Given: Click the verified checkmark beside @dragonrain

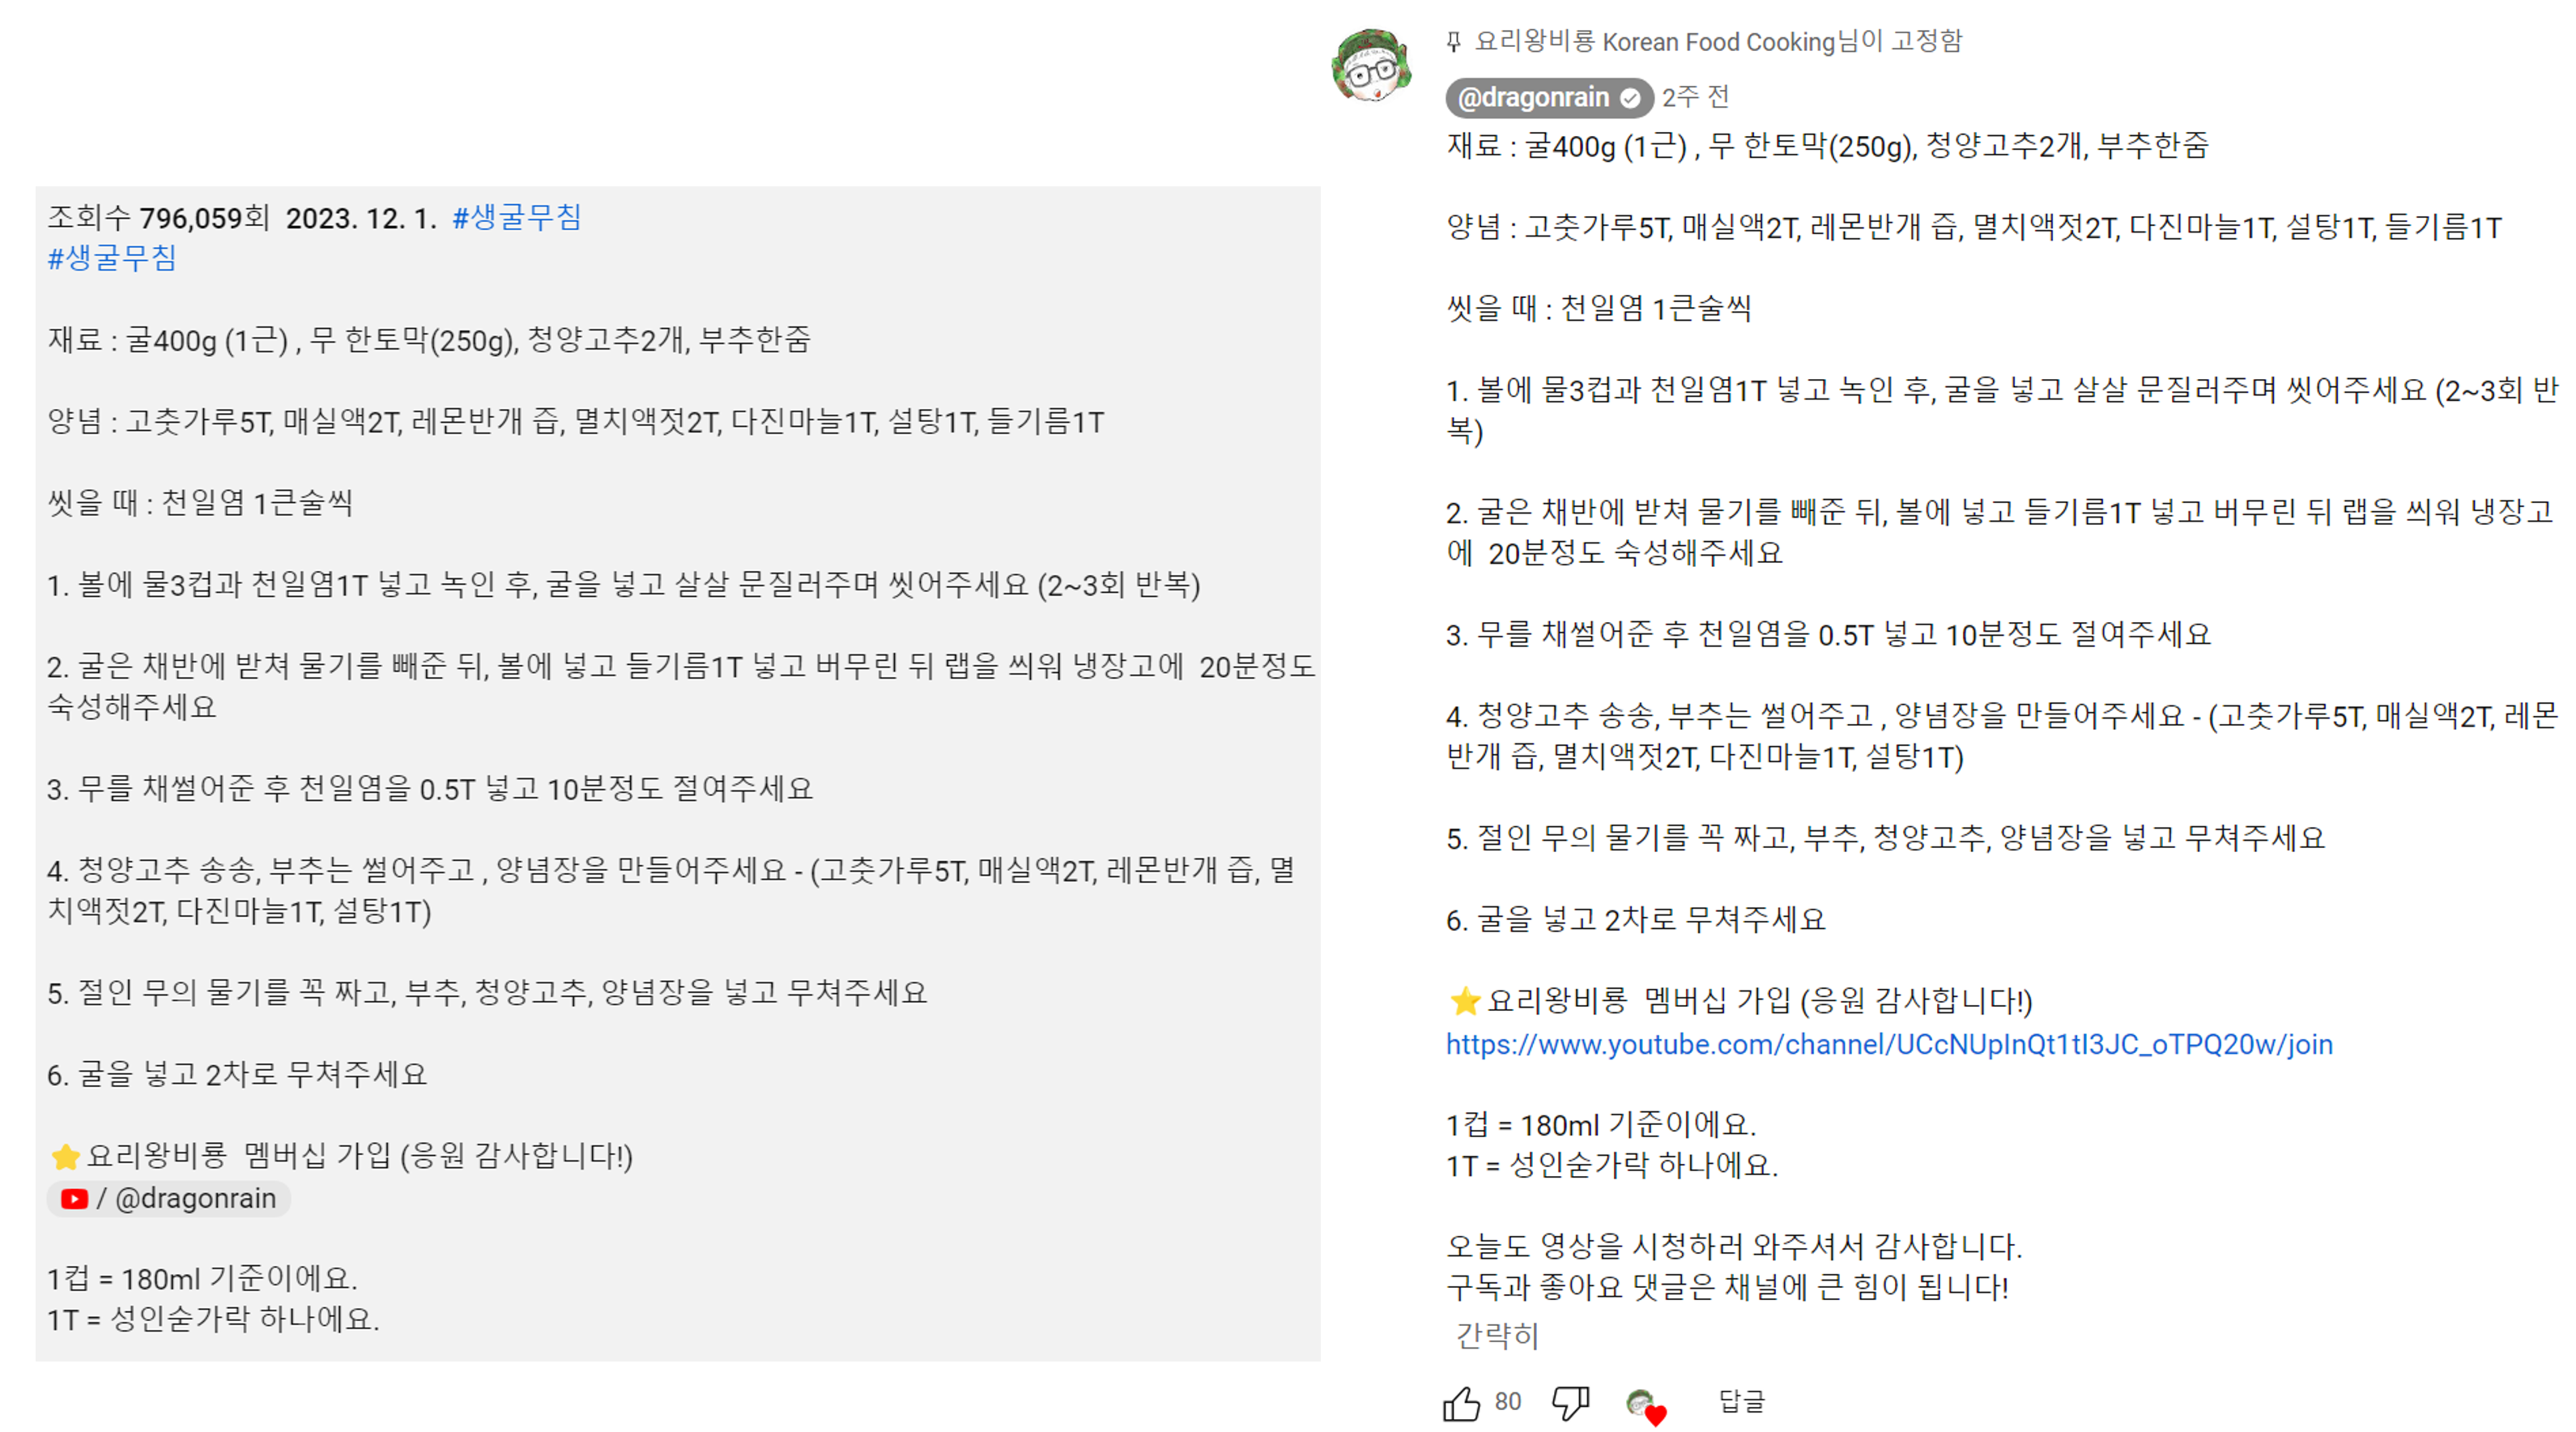Looking at the screenshot, I should click(1630, 98).
